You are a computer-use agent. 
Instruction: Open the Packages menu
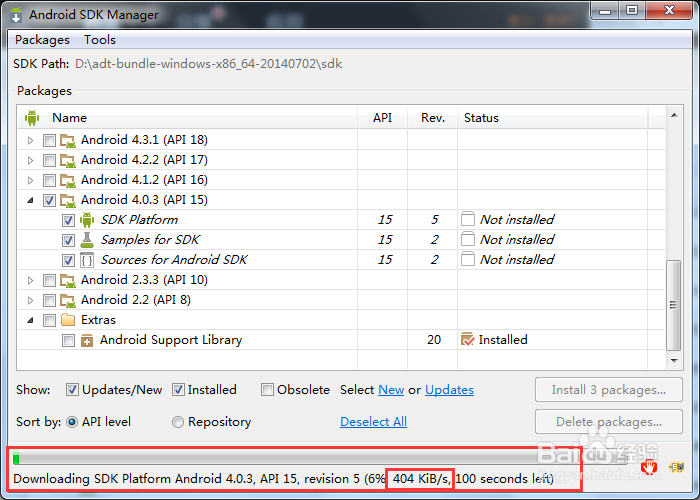point(42,40)
